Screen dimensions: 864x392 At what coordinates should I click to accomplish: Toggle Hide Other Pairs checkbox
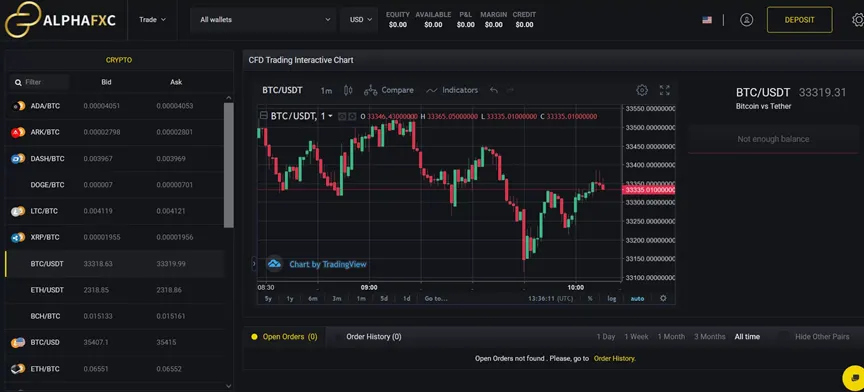(783, 336)
